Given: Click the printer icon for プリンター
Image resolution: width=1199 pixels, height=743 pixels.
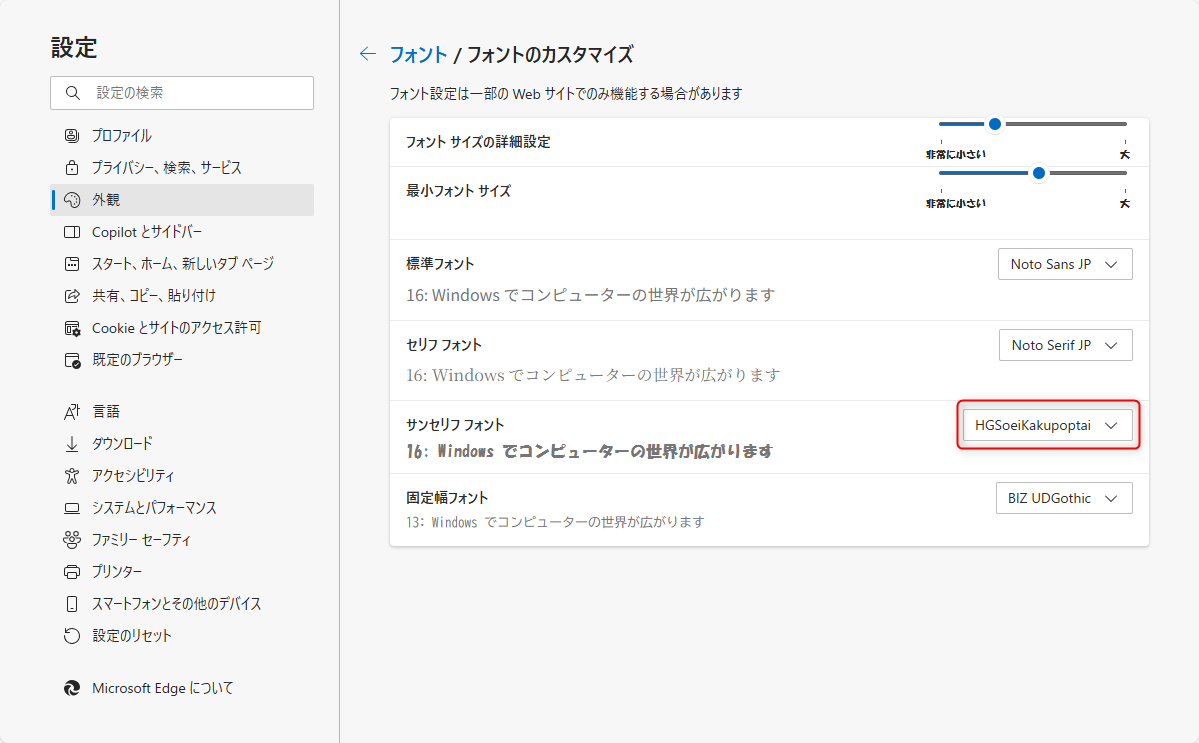Looking at the screenshot, I should tap(72, 572).
